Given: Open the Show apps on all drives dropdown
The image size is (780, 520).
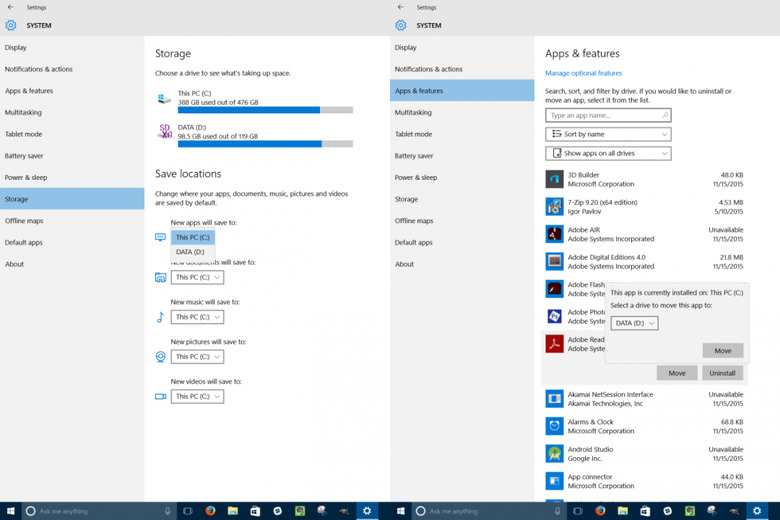Looking at the screenshot, I should (608, 153).
